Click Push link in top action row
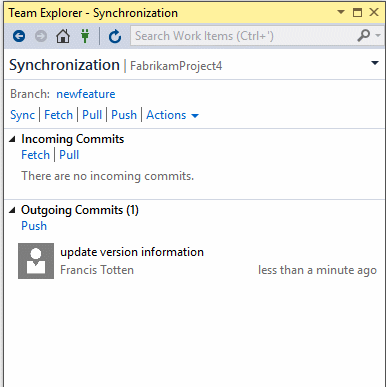This screenshot has height=387, width=386. point(124,115)
